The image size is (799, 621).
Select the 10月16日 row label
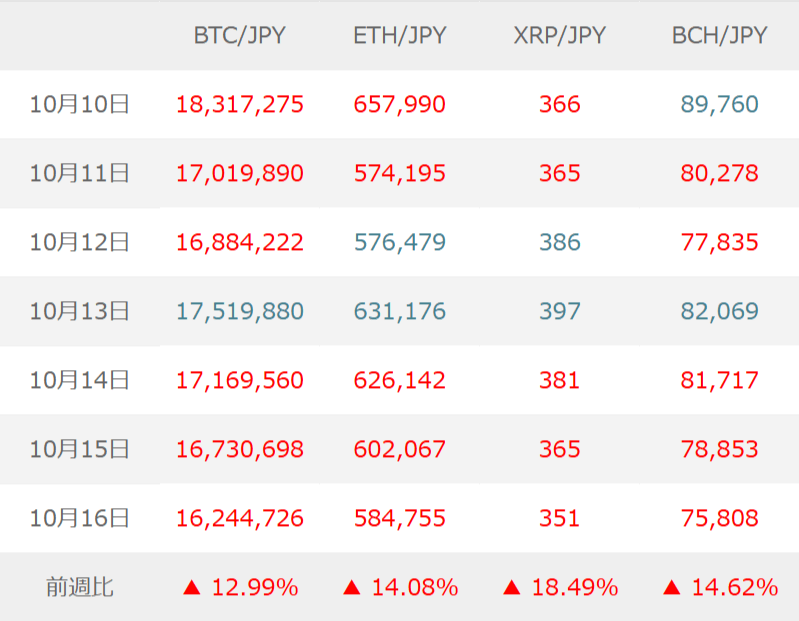80,518
